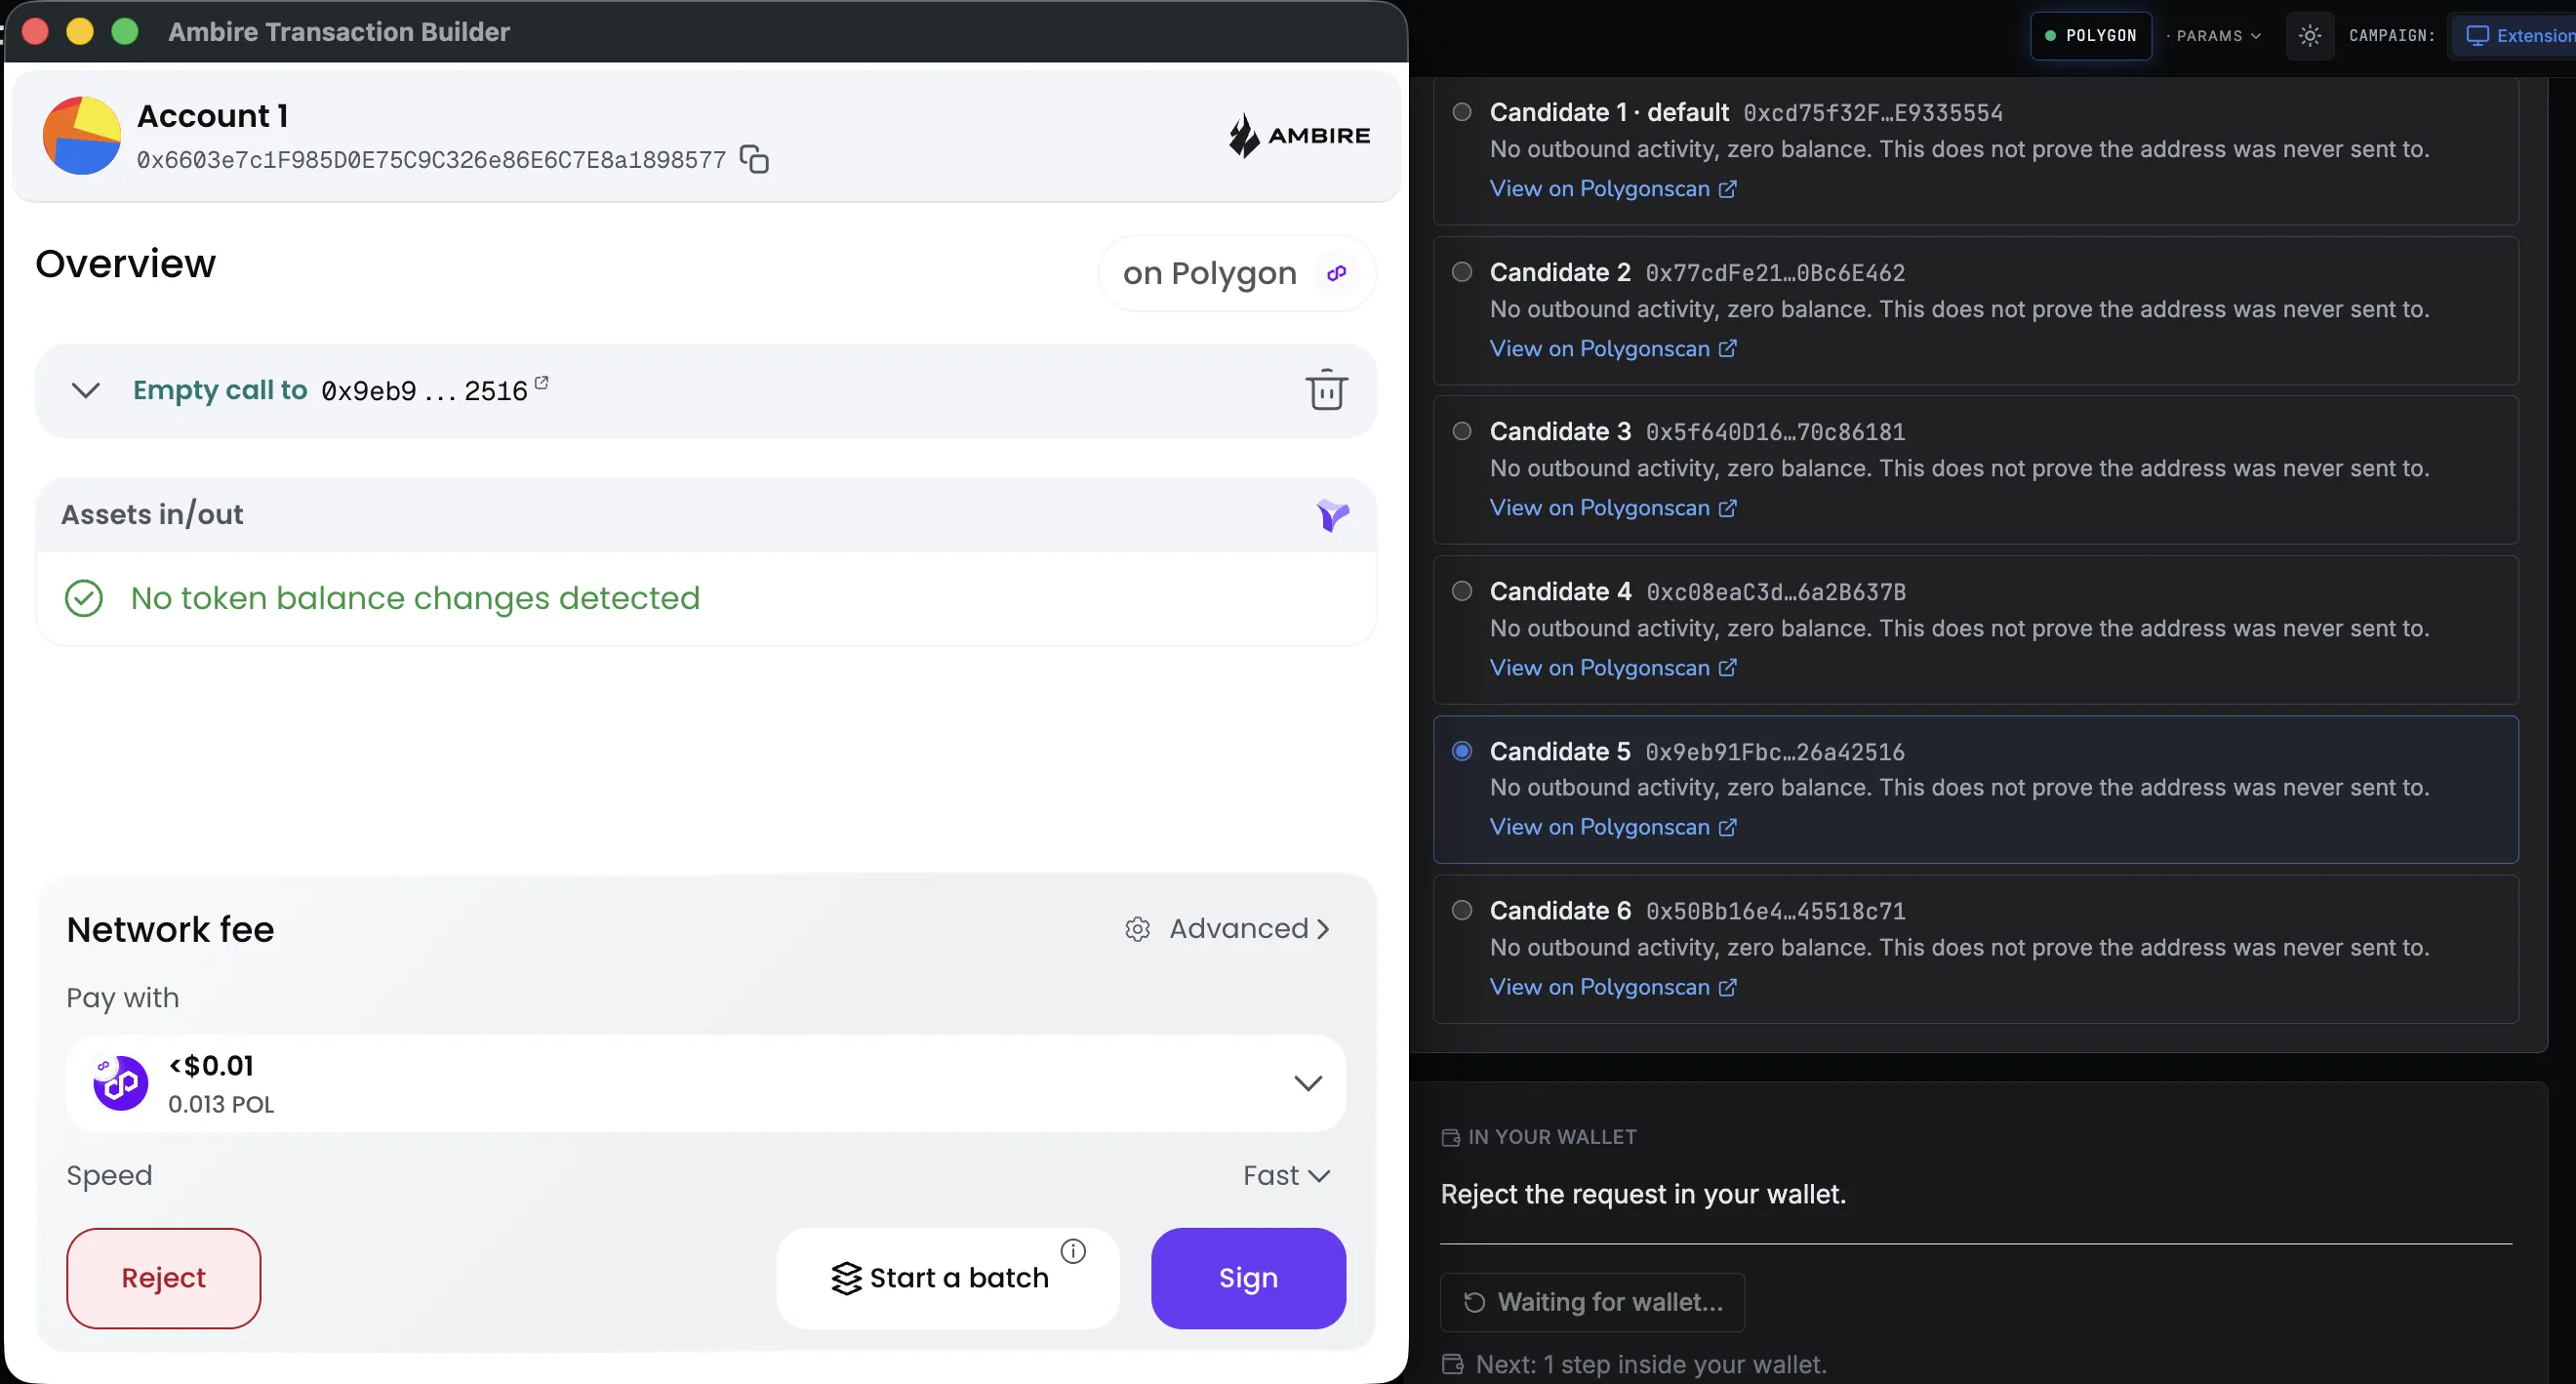Click Candidate 1 address 0xcd75f32F…E9335554
Screen dimensions: 2576x1384
click(1873, 113)
